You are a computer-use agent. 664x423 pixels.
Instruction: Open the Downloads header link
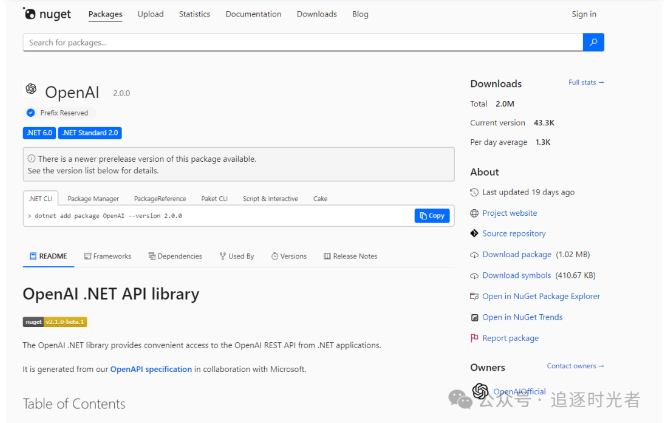coord(317,14)
